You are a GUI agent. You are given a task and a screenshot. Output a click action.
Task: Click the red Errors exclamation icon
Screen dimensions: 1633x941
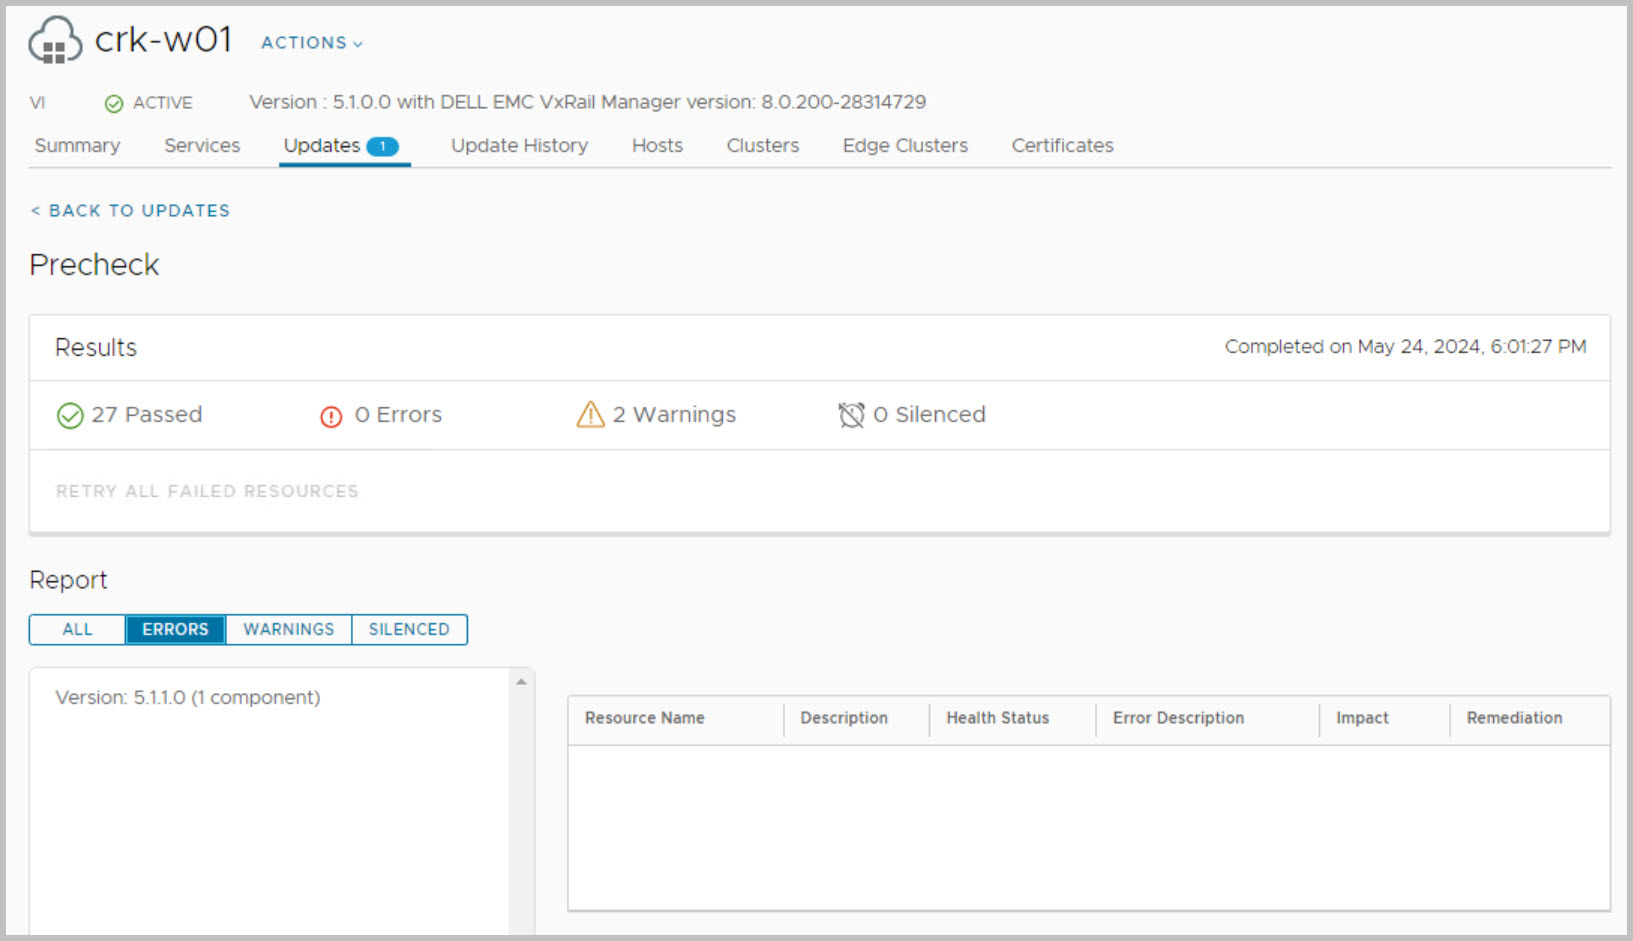(x=331, y=416)
